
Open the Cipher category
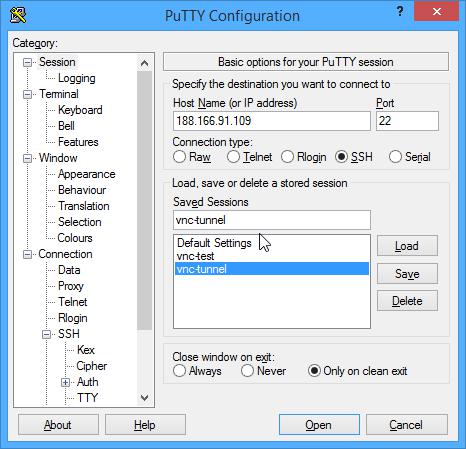point(91,366)
